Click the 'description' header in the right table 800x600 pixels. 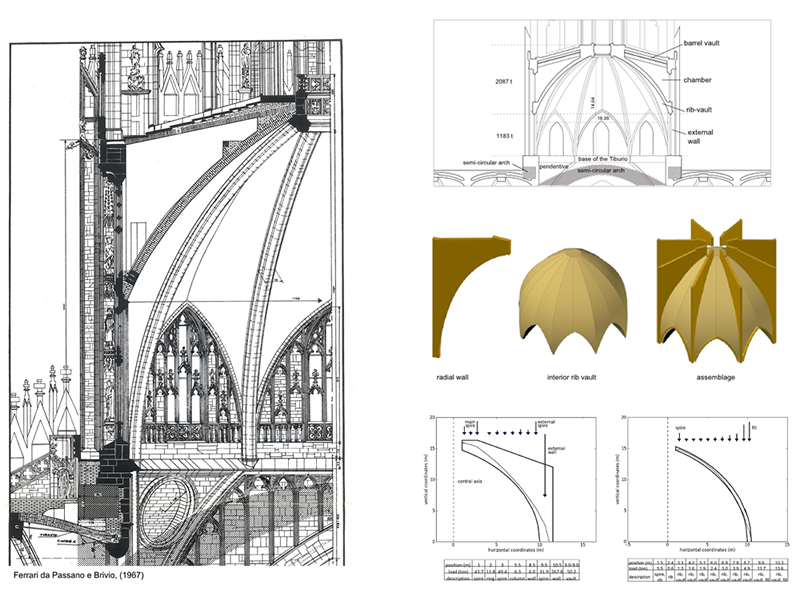641,577
